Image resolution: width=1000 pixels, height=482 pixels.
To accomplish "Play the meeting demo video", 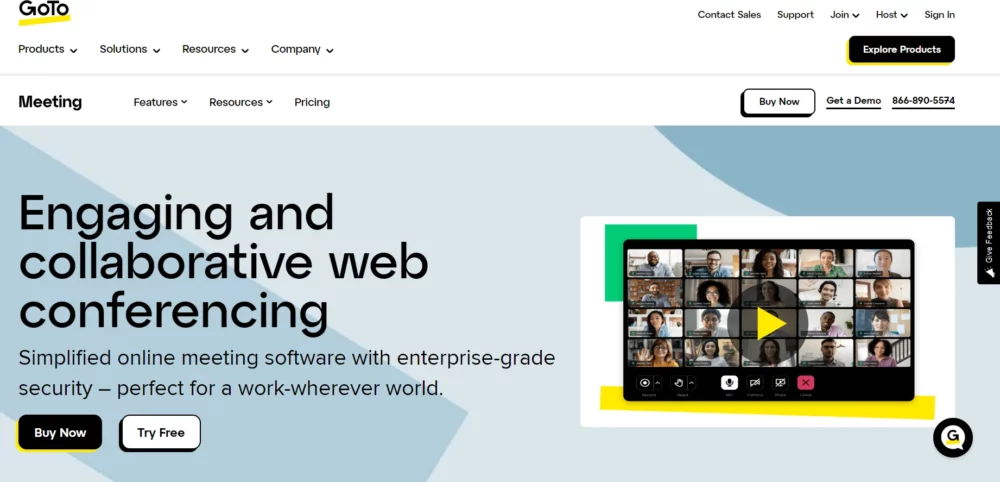I will point(768,323).
